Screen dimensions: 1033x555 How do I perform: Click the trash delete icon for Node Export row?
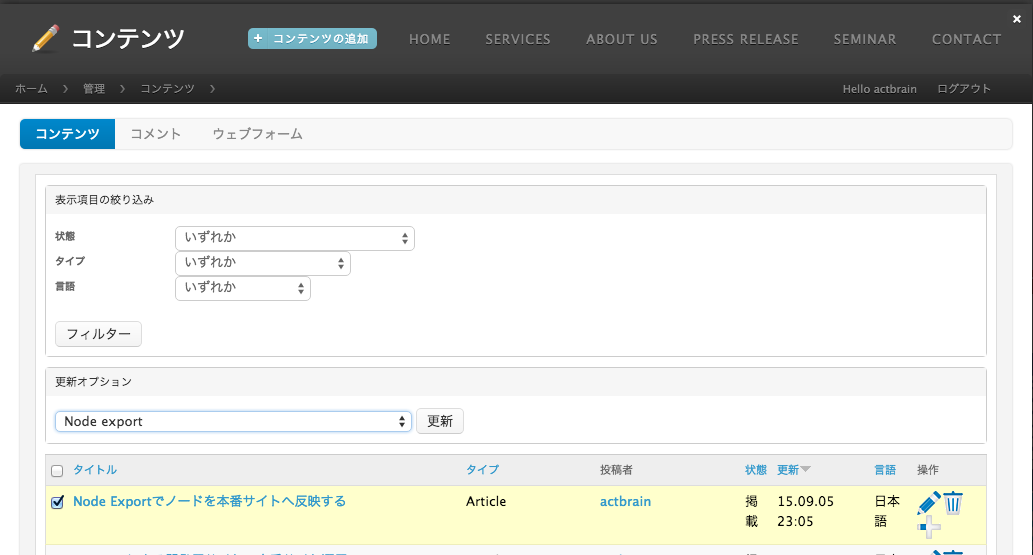[x=953, y=502]
